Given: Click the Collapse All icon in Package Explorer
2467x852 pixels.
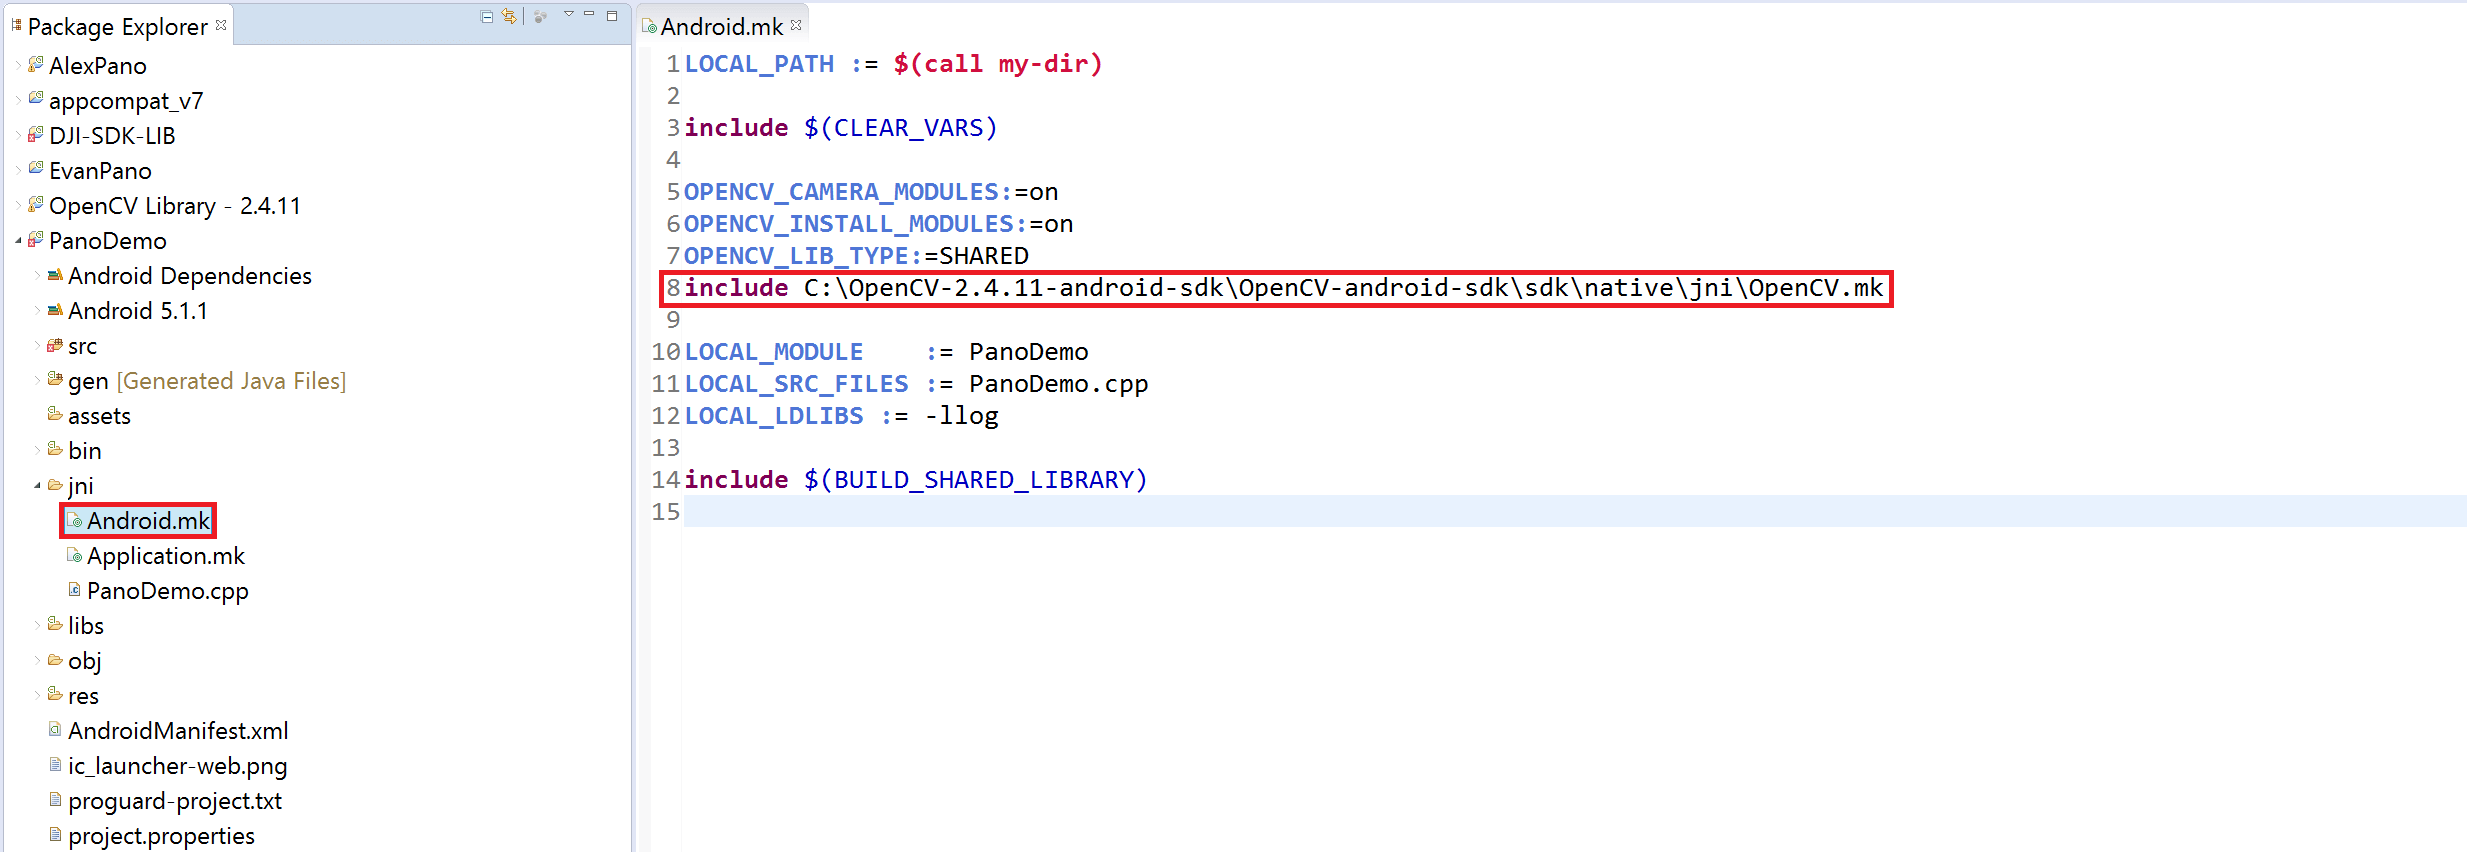Looking at the screenshot, I should [486, 16].
